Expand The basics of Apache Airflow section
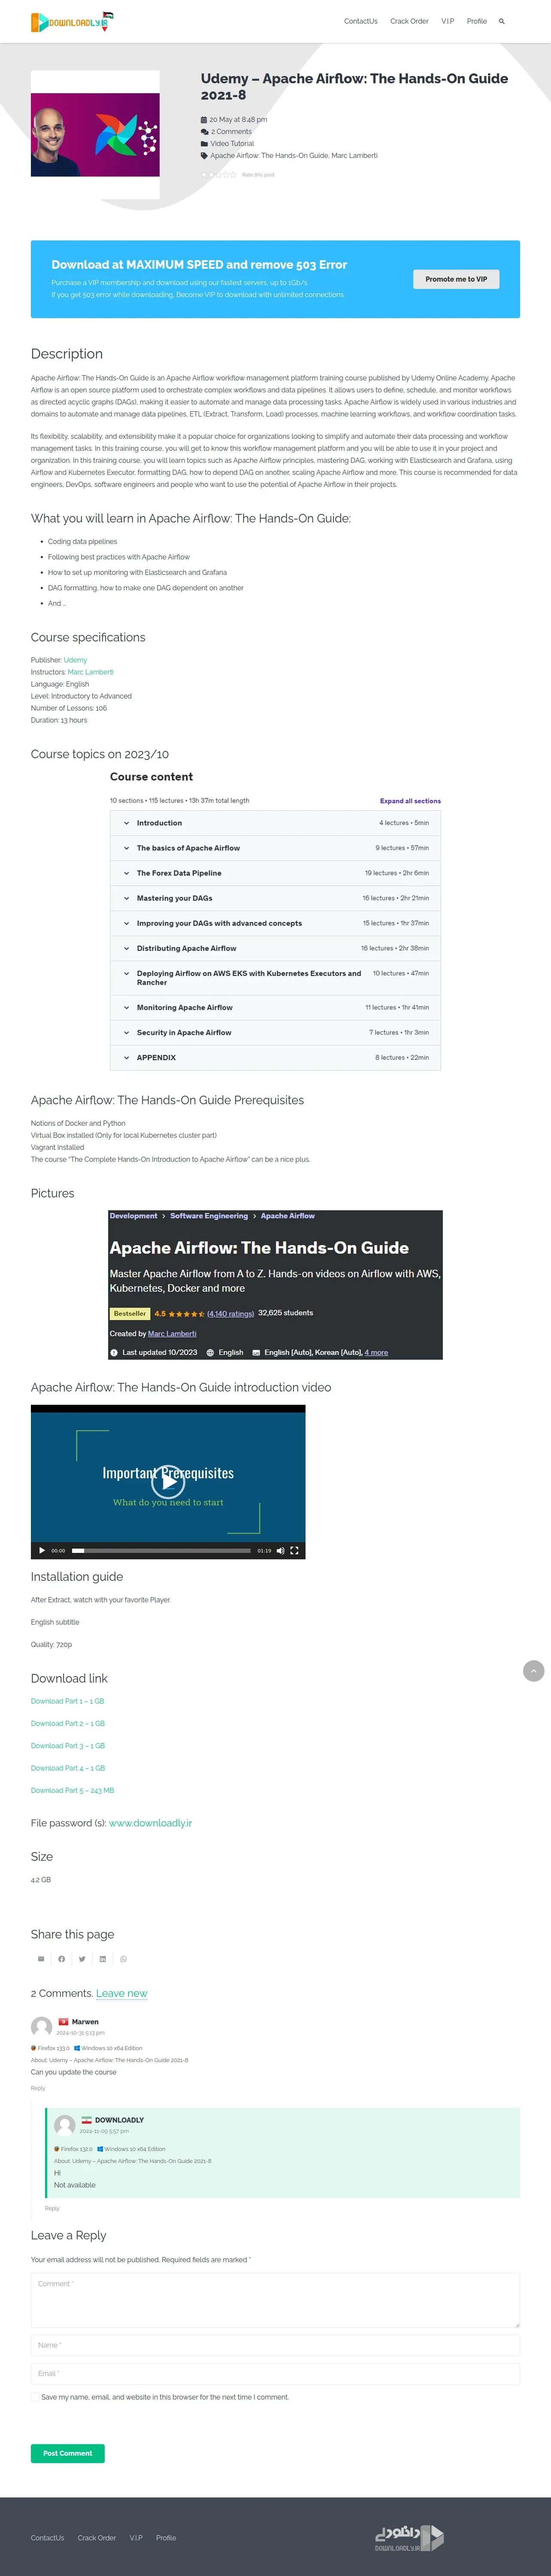The height and width of the screenshot is (2576, 551). tap(275, 848)
